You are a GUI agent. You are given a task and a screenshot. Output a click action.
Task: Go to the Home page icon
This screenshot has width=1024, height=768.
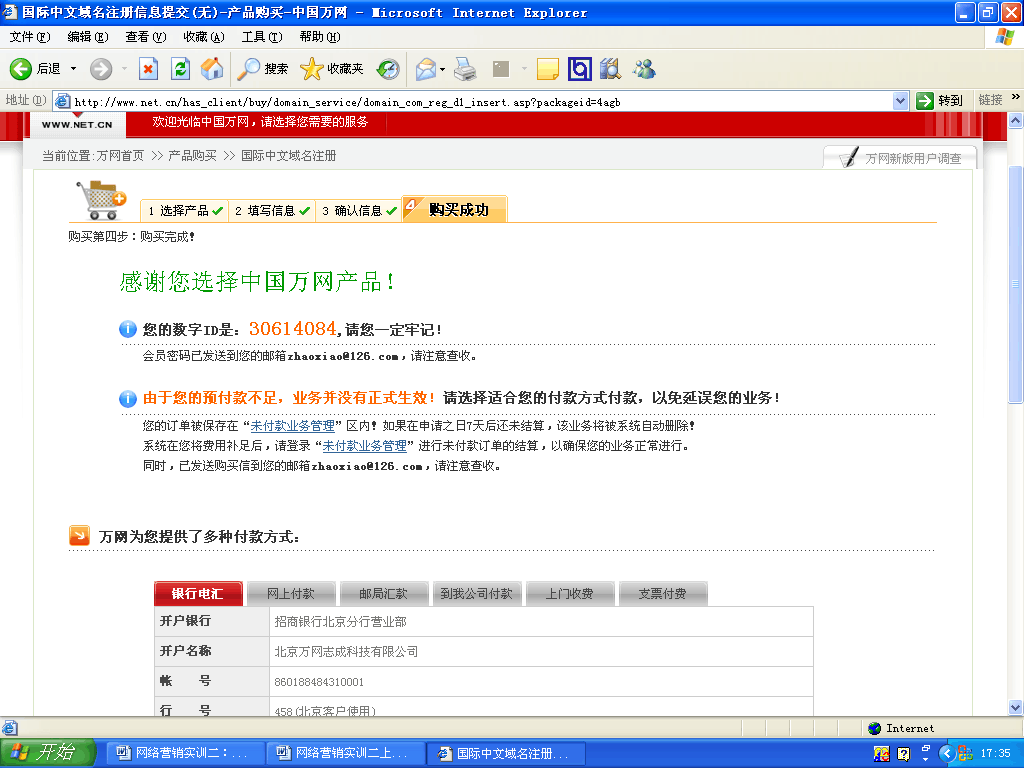[x=212, y=69]
